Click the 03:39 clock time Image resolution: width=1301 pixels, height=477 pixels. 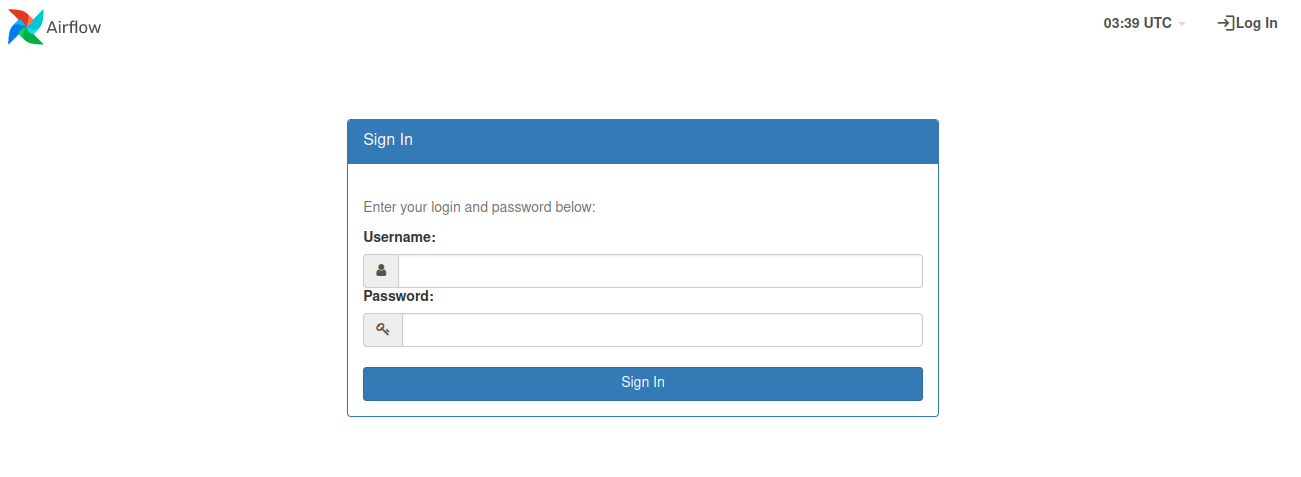click(x=1122, y=23)
